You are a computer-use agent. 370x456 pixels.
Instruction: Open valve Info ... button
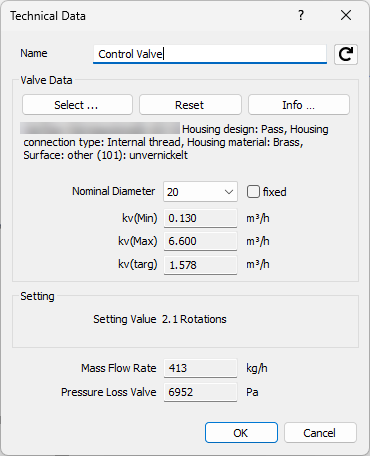299,105
